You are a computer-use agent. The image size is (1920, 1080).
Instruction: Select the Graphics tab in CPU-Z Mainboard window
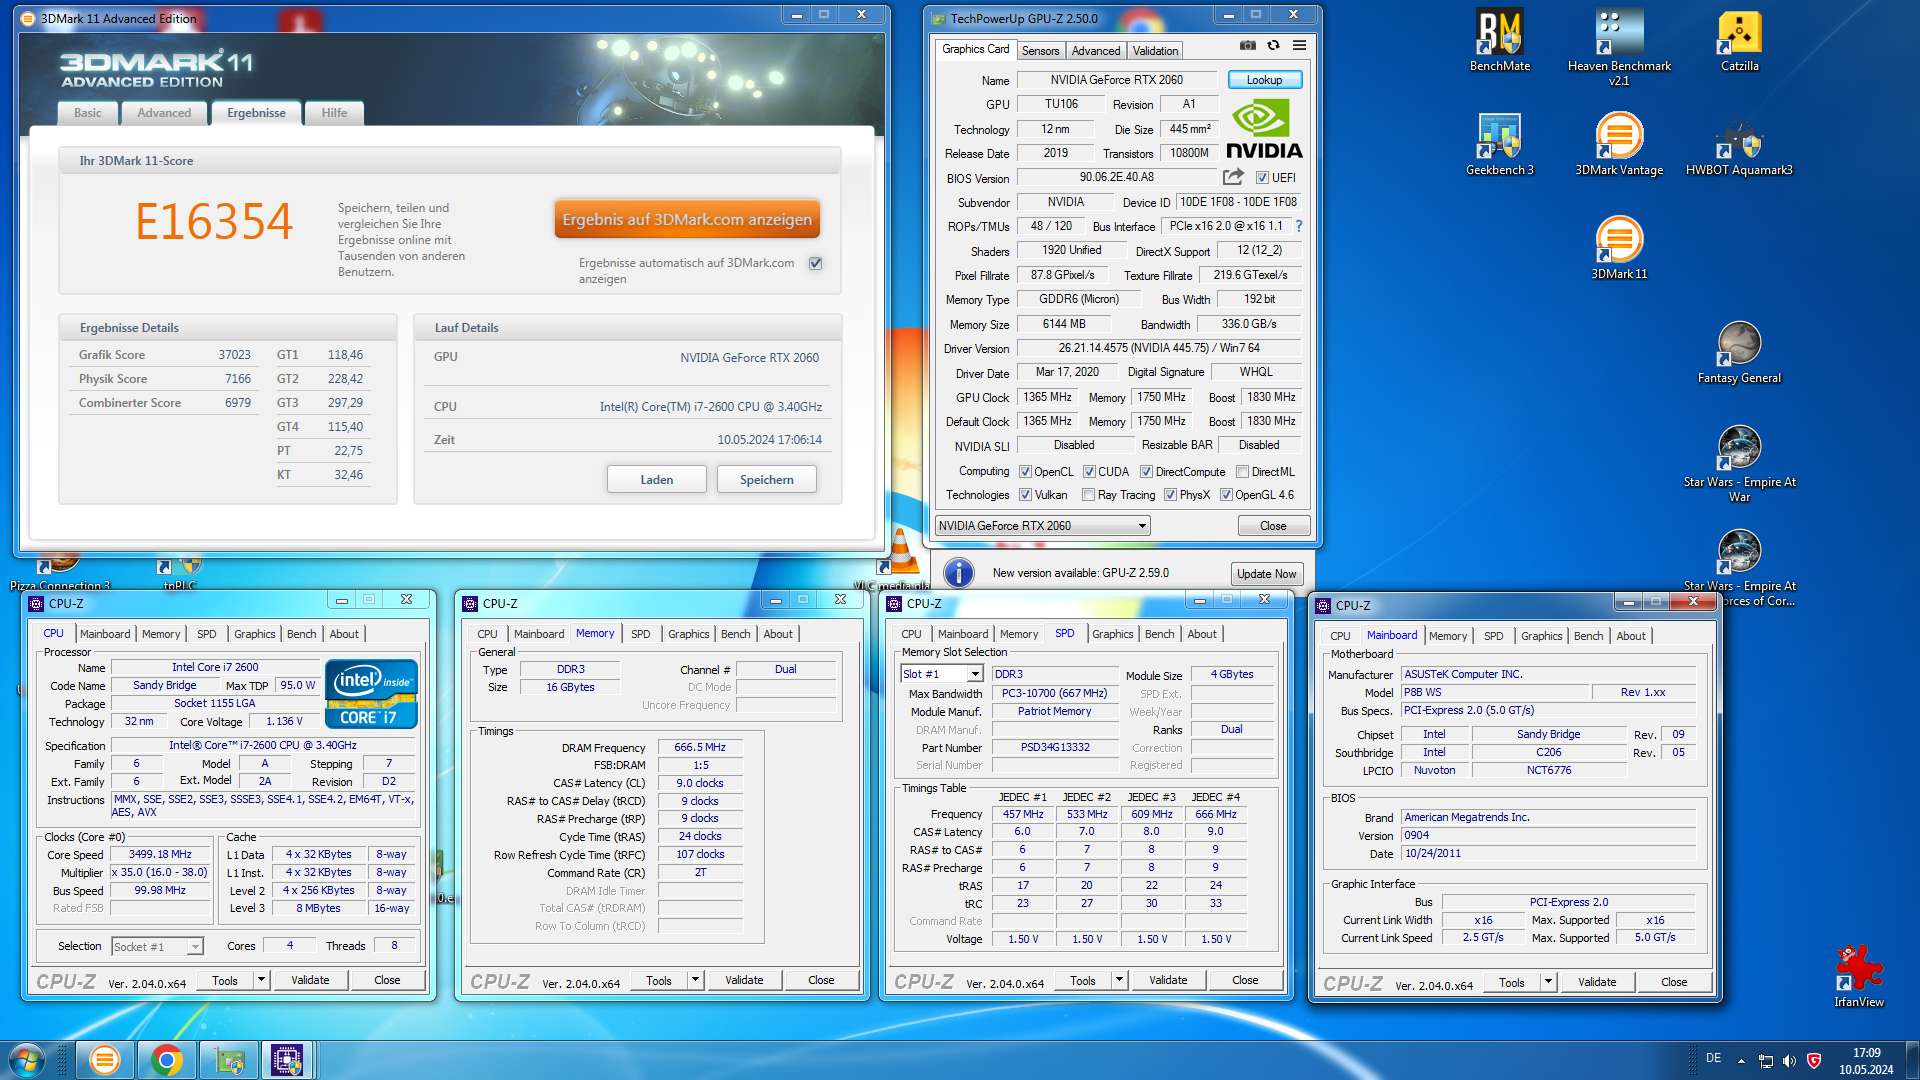tap(1541, 636)
